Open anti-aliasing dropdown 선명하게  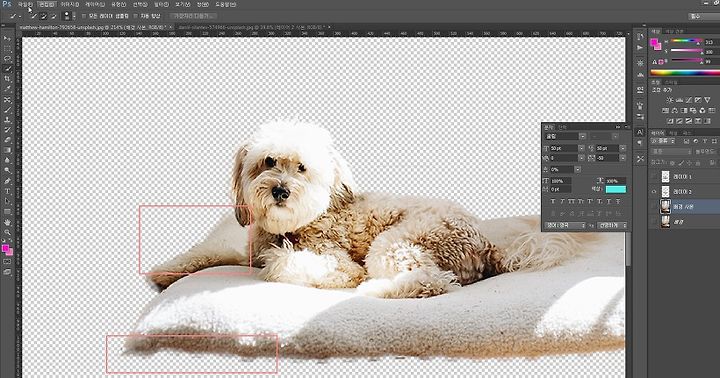(612, 226)
